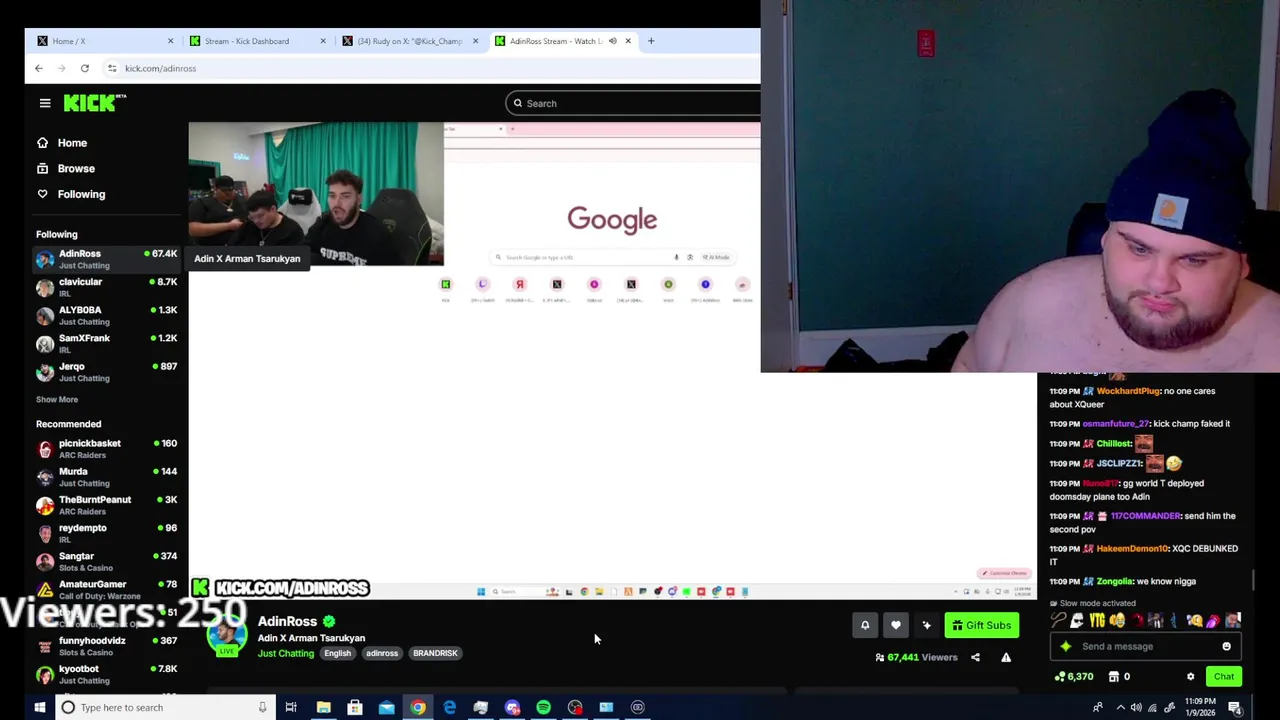
Task: Open Browse in Kick sidebar
Action: tap(76, 169)
